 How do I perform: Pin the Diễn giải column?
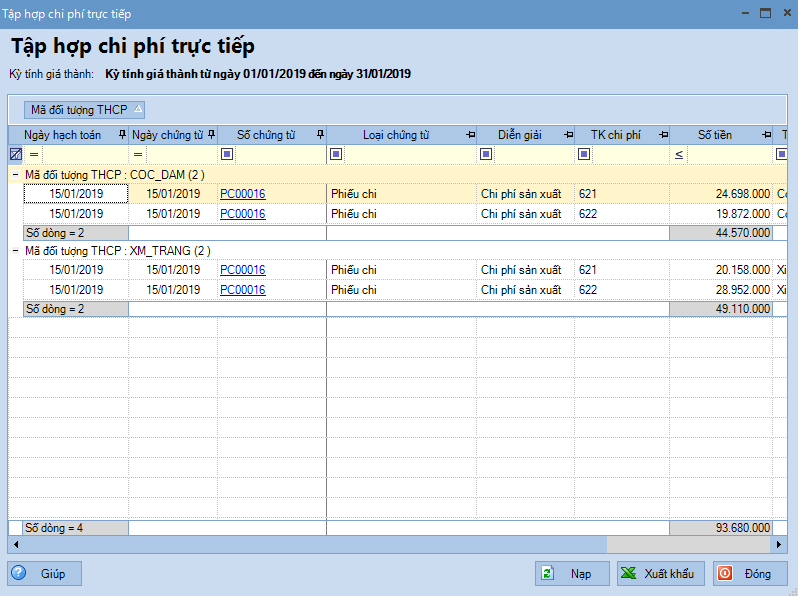[x=568, y=135]
